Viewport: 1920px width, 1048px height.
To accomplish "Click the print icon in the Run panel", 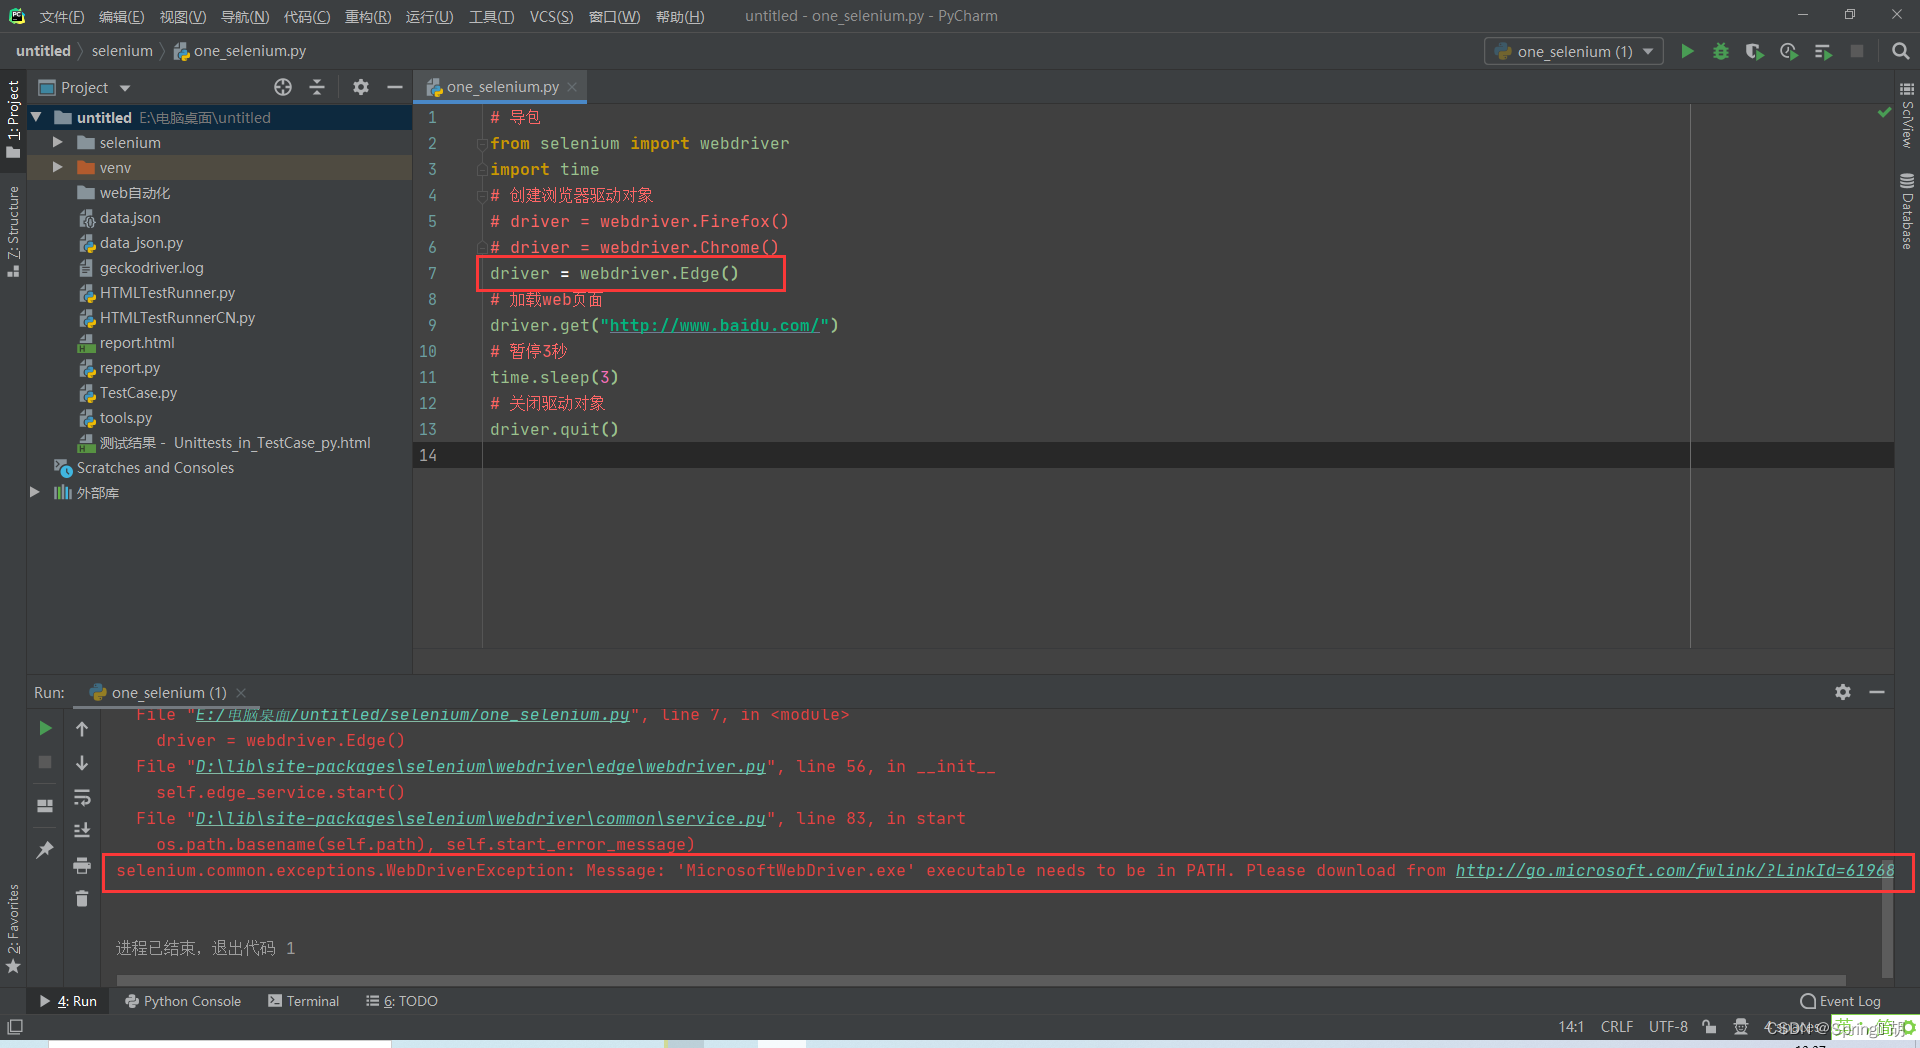I will tap(82, 865).
